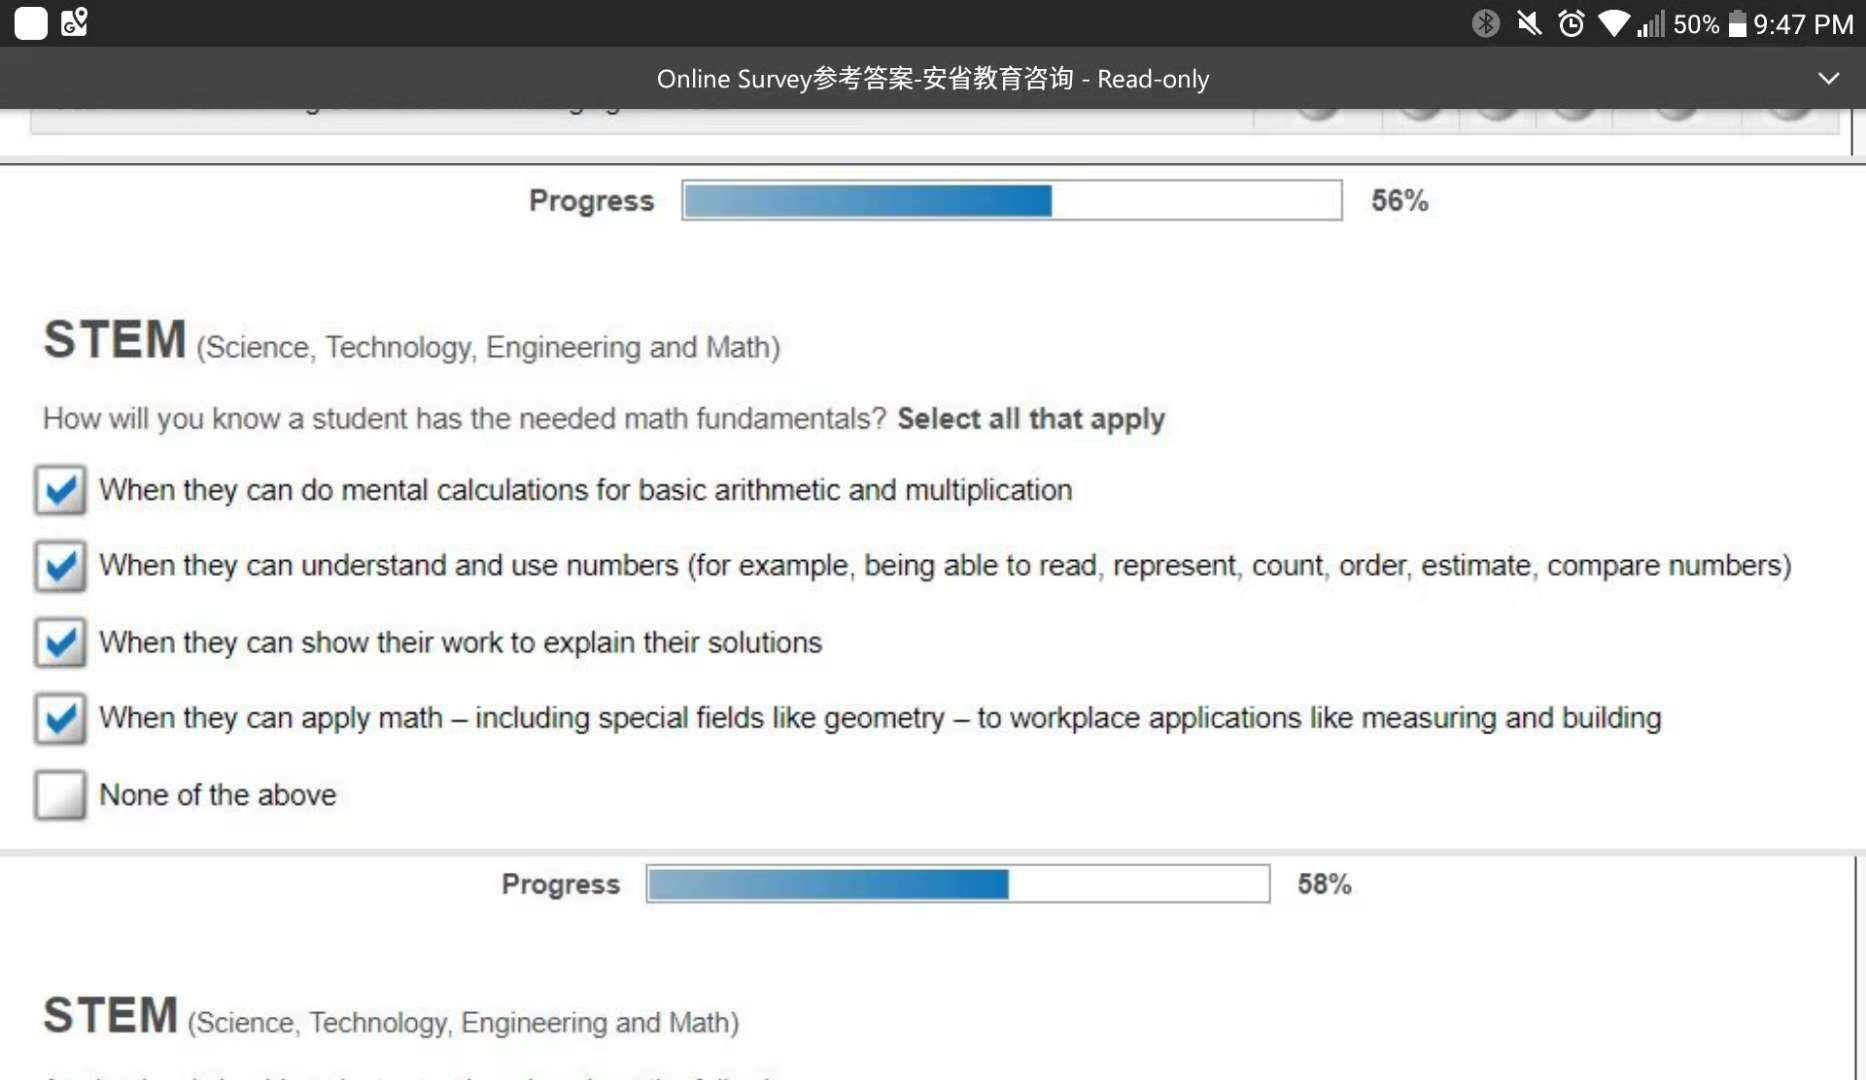
Task: Tap the battery 50% indicator icon
Action: pyautogui.click(x=1737, y=23)
